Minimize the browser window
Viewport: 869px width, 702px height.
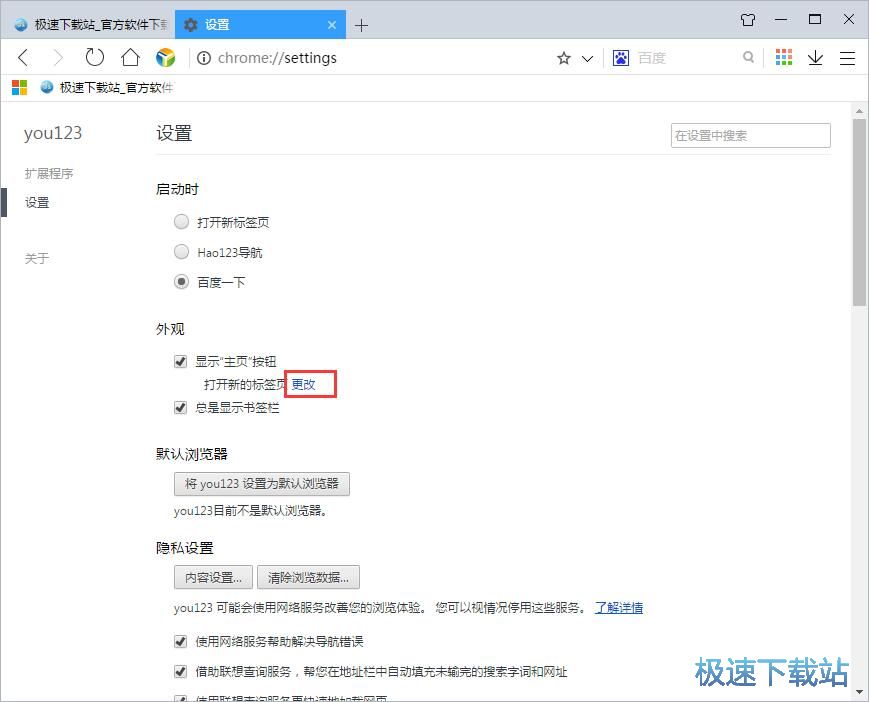click(x=781, y=19)
